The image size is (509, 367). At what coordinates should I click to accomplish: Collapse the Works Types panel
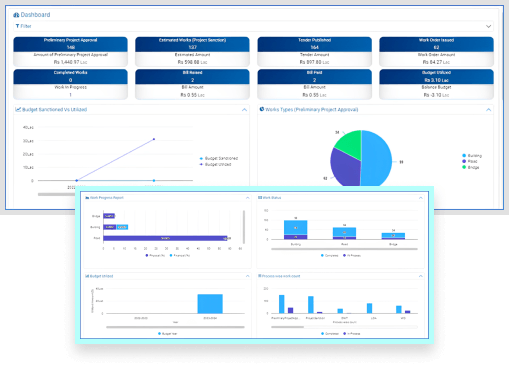click(x=488, y=110)
